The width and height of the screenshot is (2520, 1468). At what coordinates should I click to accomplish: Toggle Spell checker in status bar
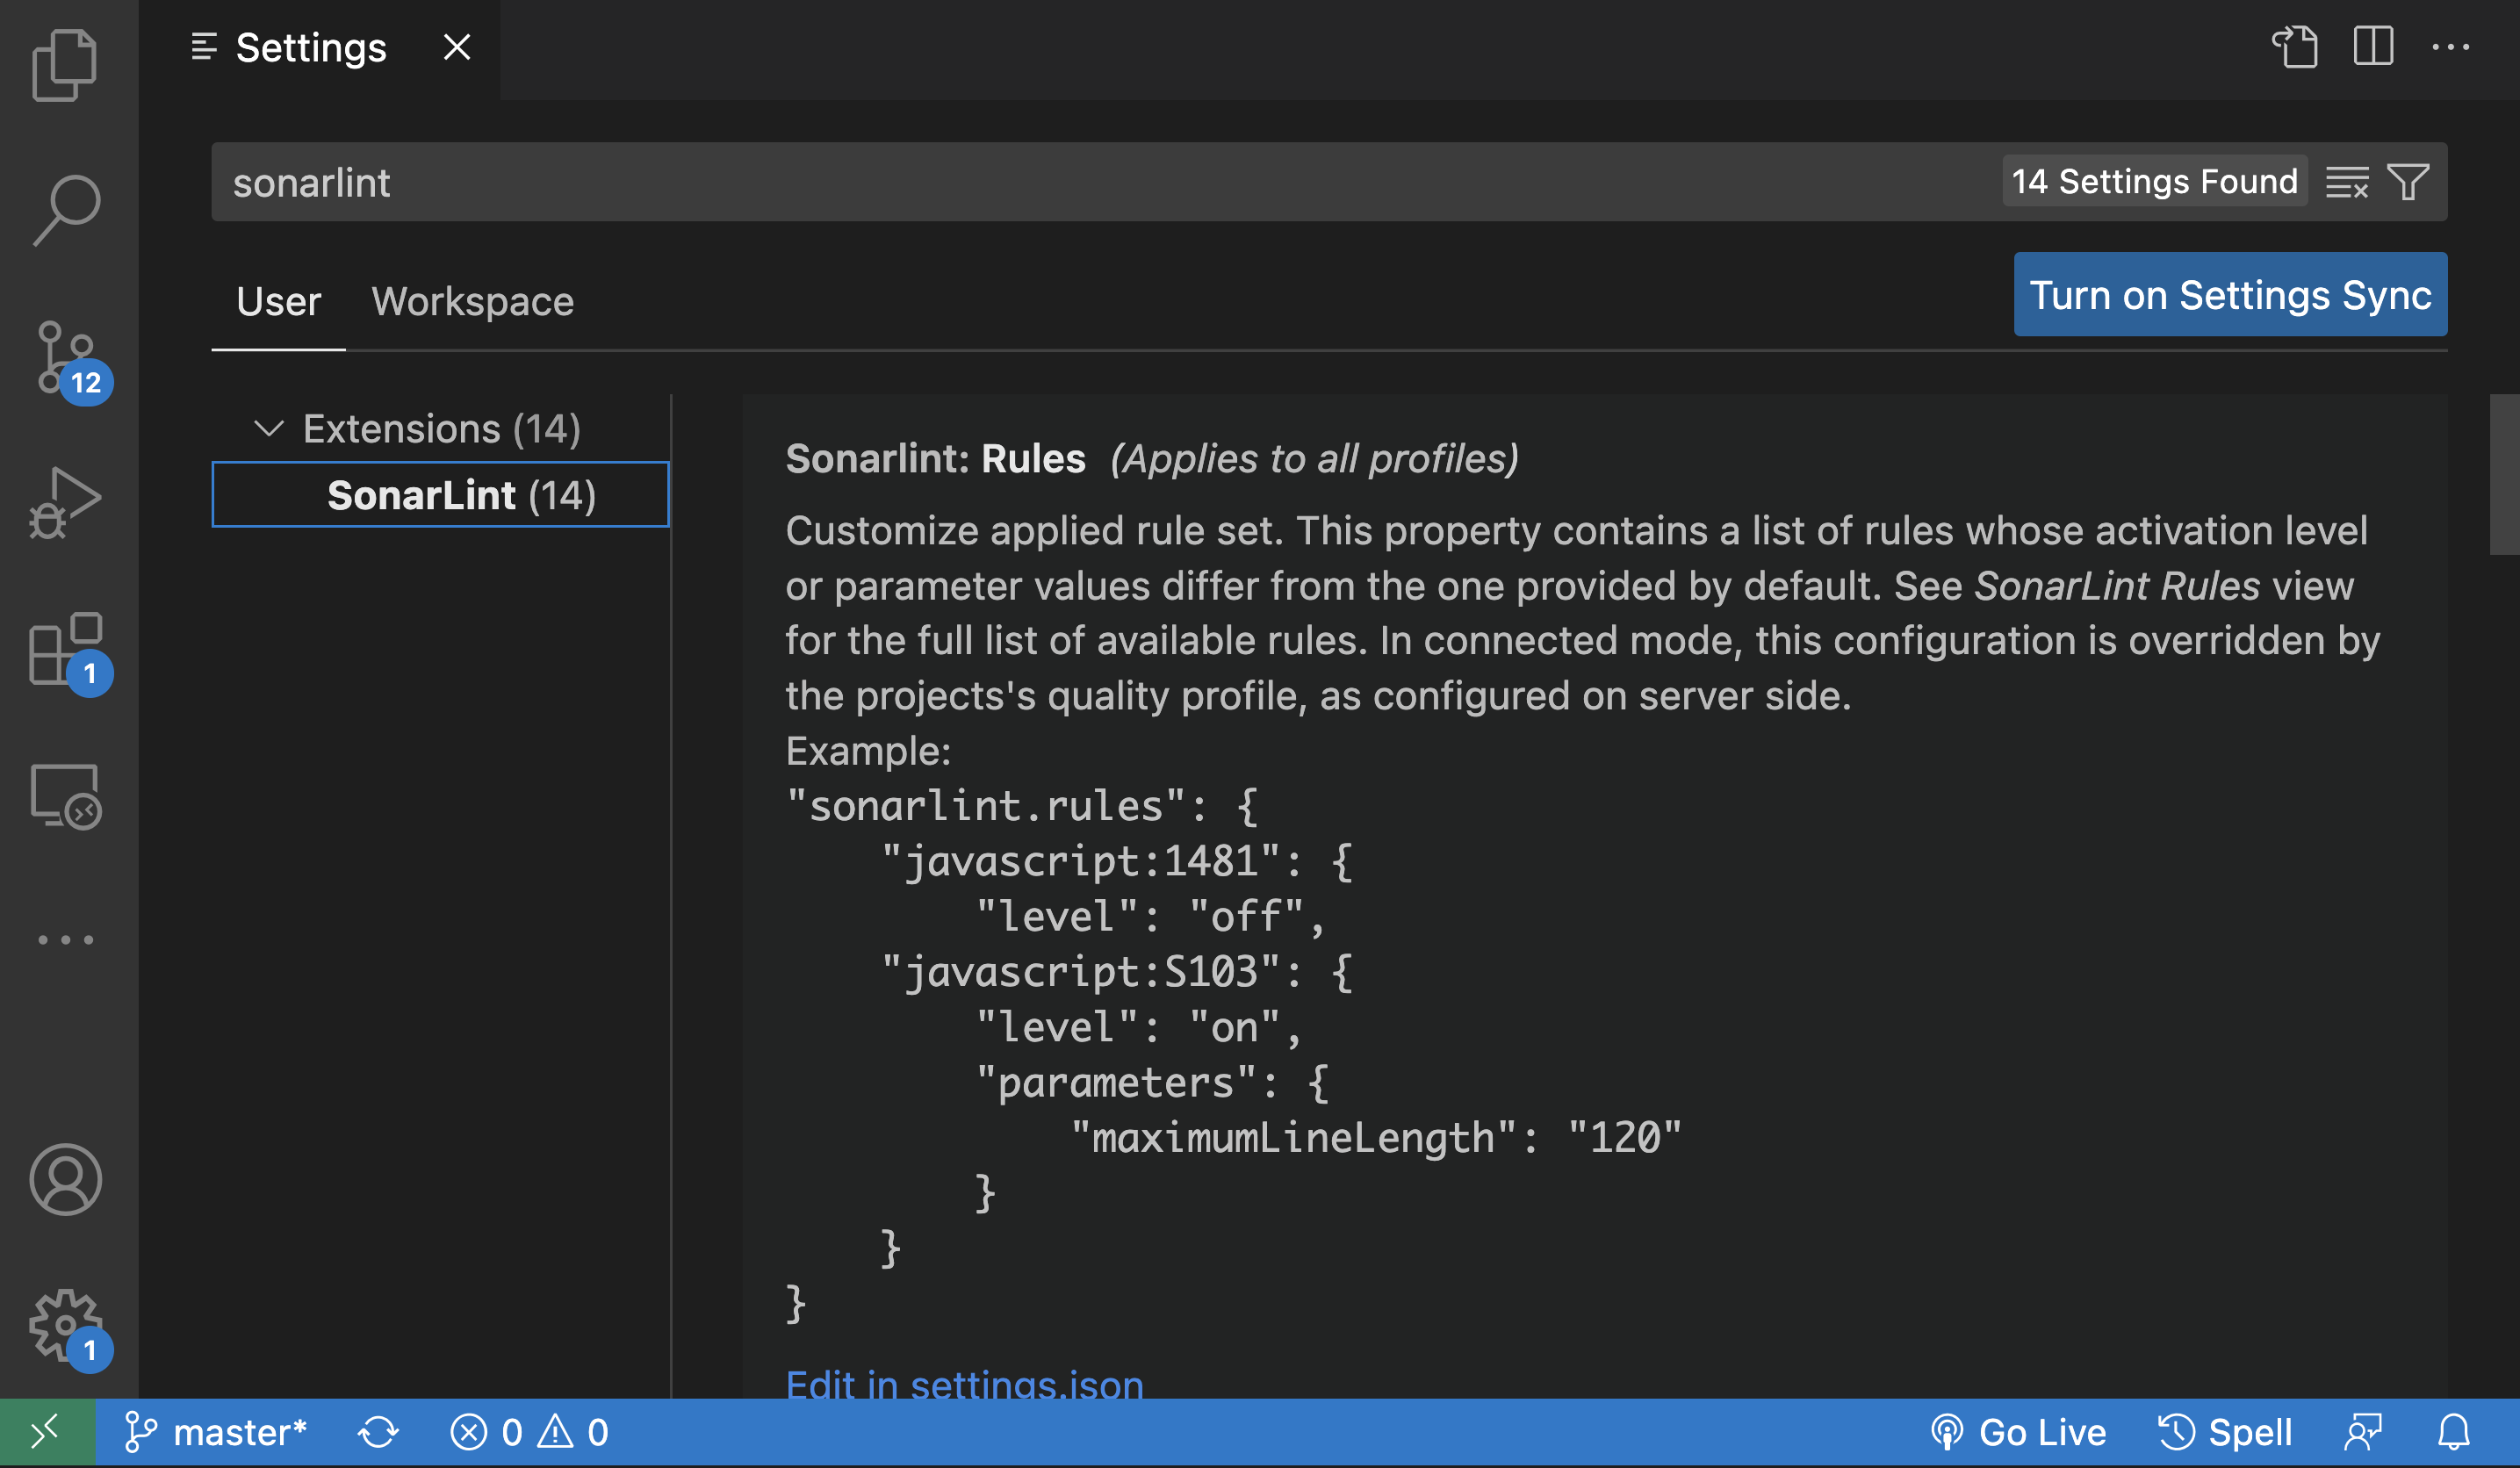[x=2225, y=1432]
